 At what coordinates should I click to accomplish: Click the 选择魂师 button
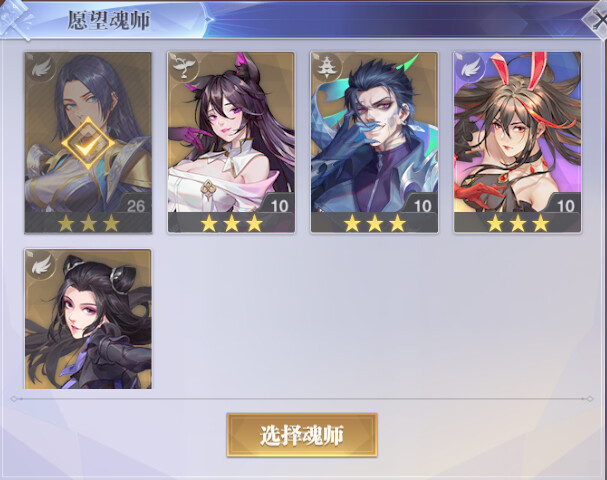coord(302,435)
